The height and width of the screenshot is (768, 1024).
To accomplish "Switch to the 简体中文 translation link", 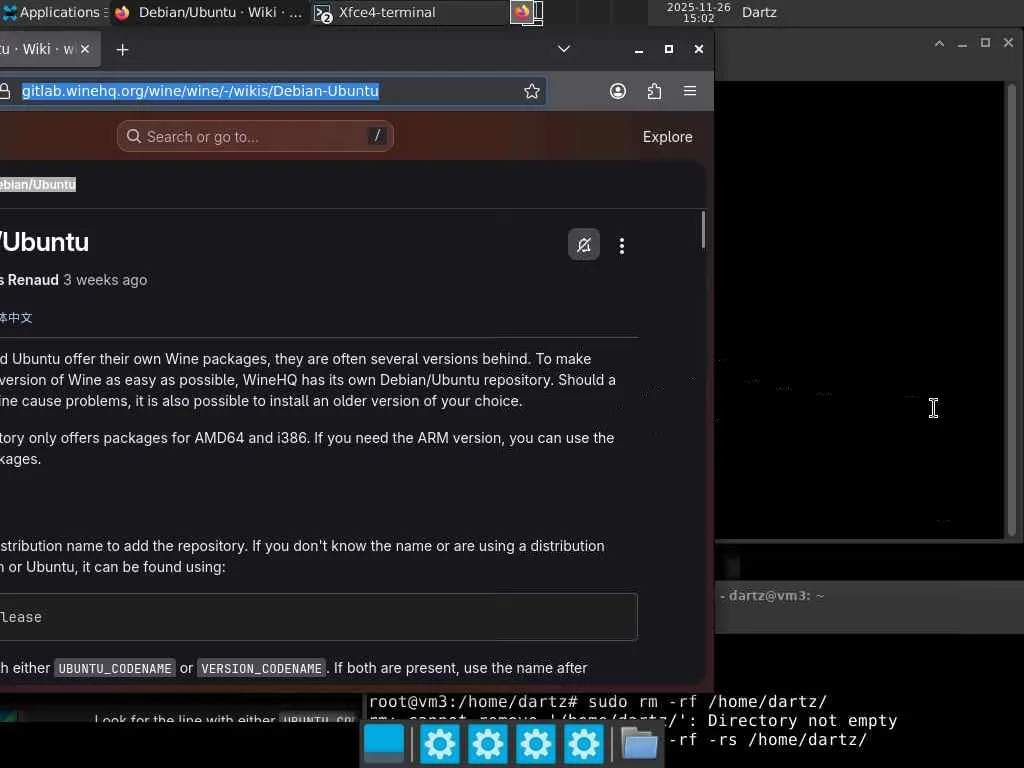I will (16, 318).
